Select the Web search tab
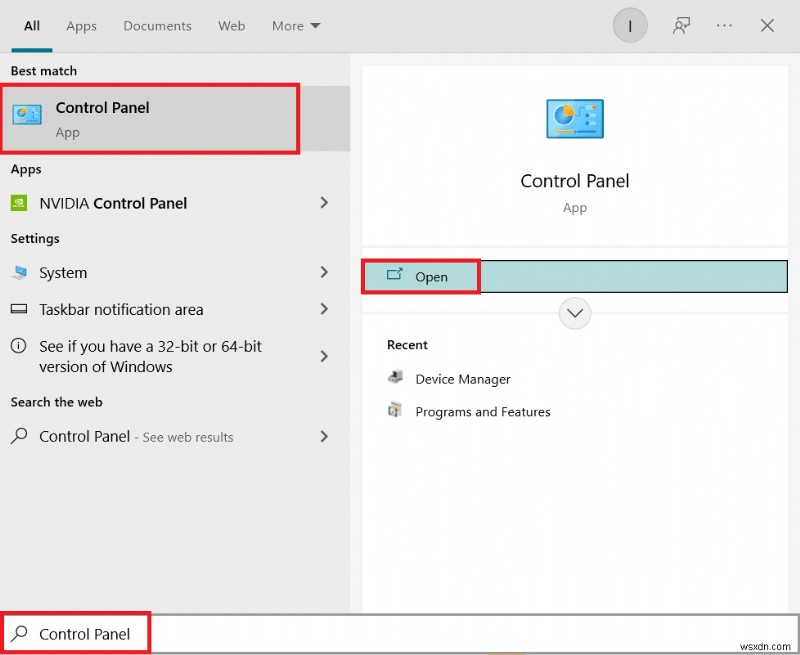 [231, 26]
